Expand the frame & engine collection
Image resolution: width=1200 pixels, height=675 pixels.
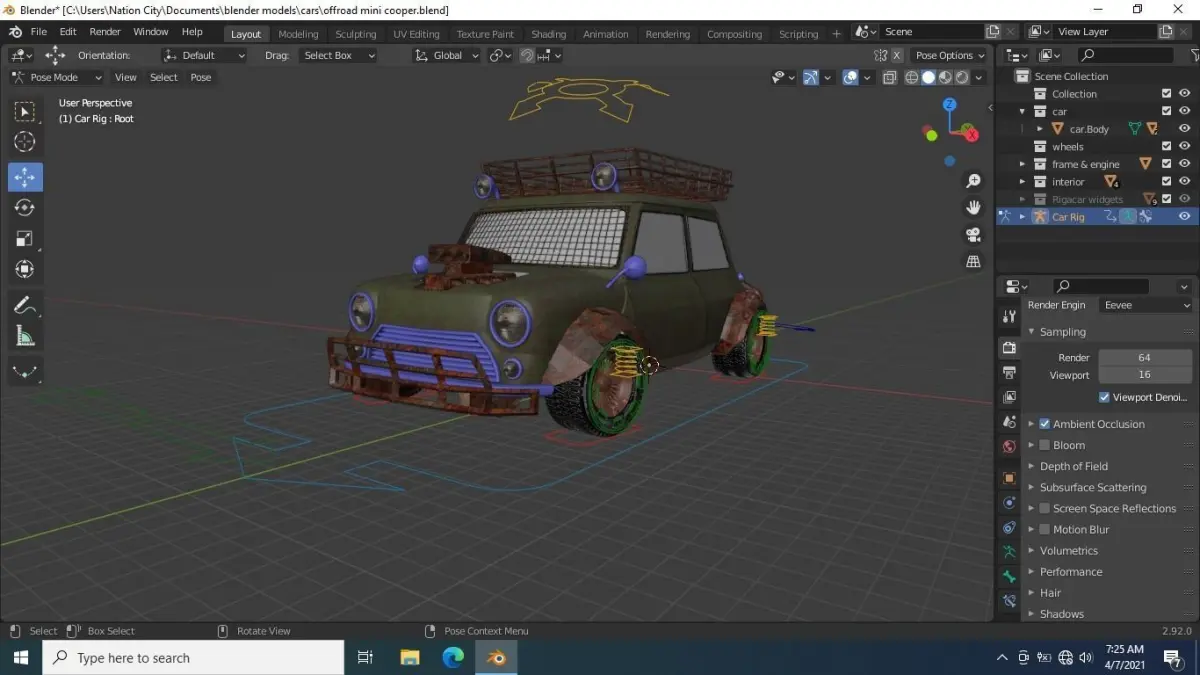[x=1022, y=164]
